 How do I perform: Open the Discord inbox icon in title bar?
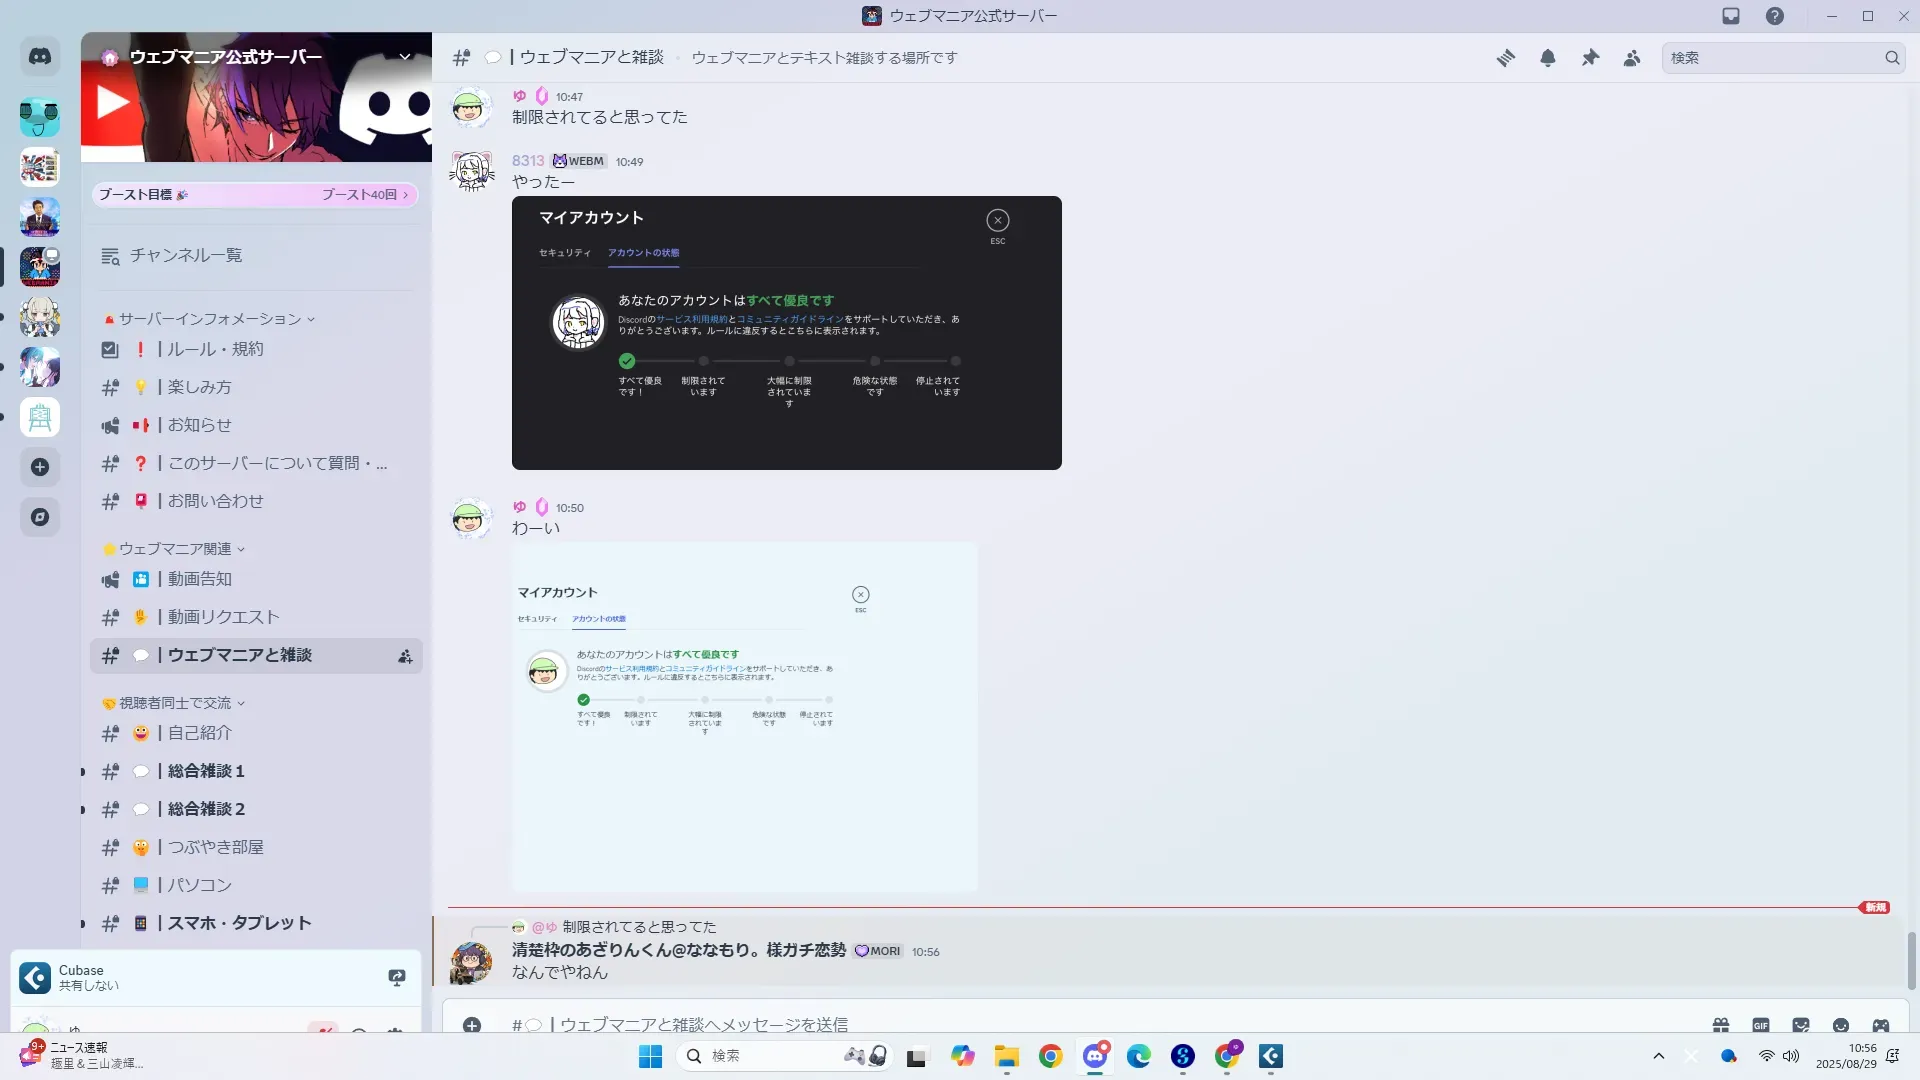[1731, 16]
